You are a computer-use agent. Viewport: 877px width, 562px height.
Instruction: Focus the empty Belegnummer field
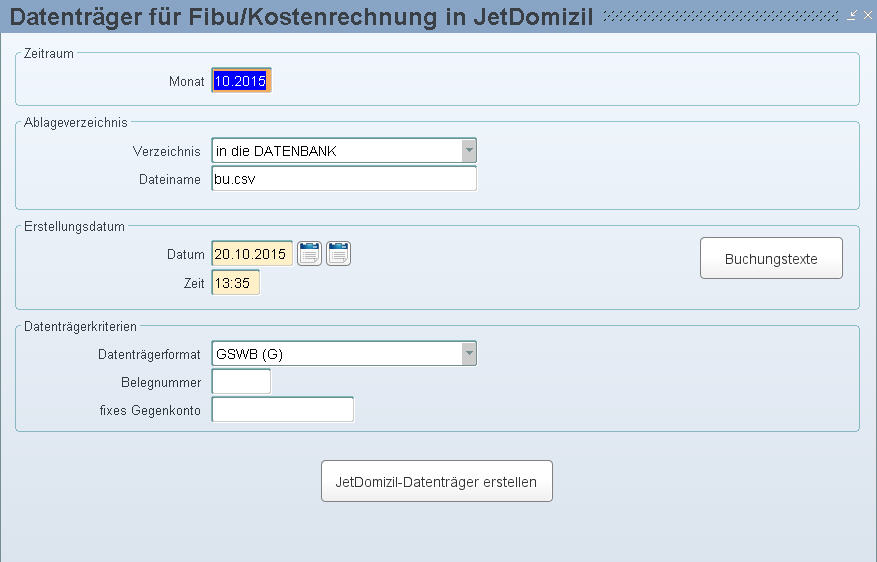[x=241, y=382]
